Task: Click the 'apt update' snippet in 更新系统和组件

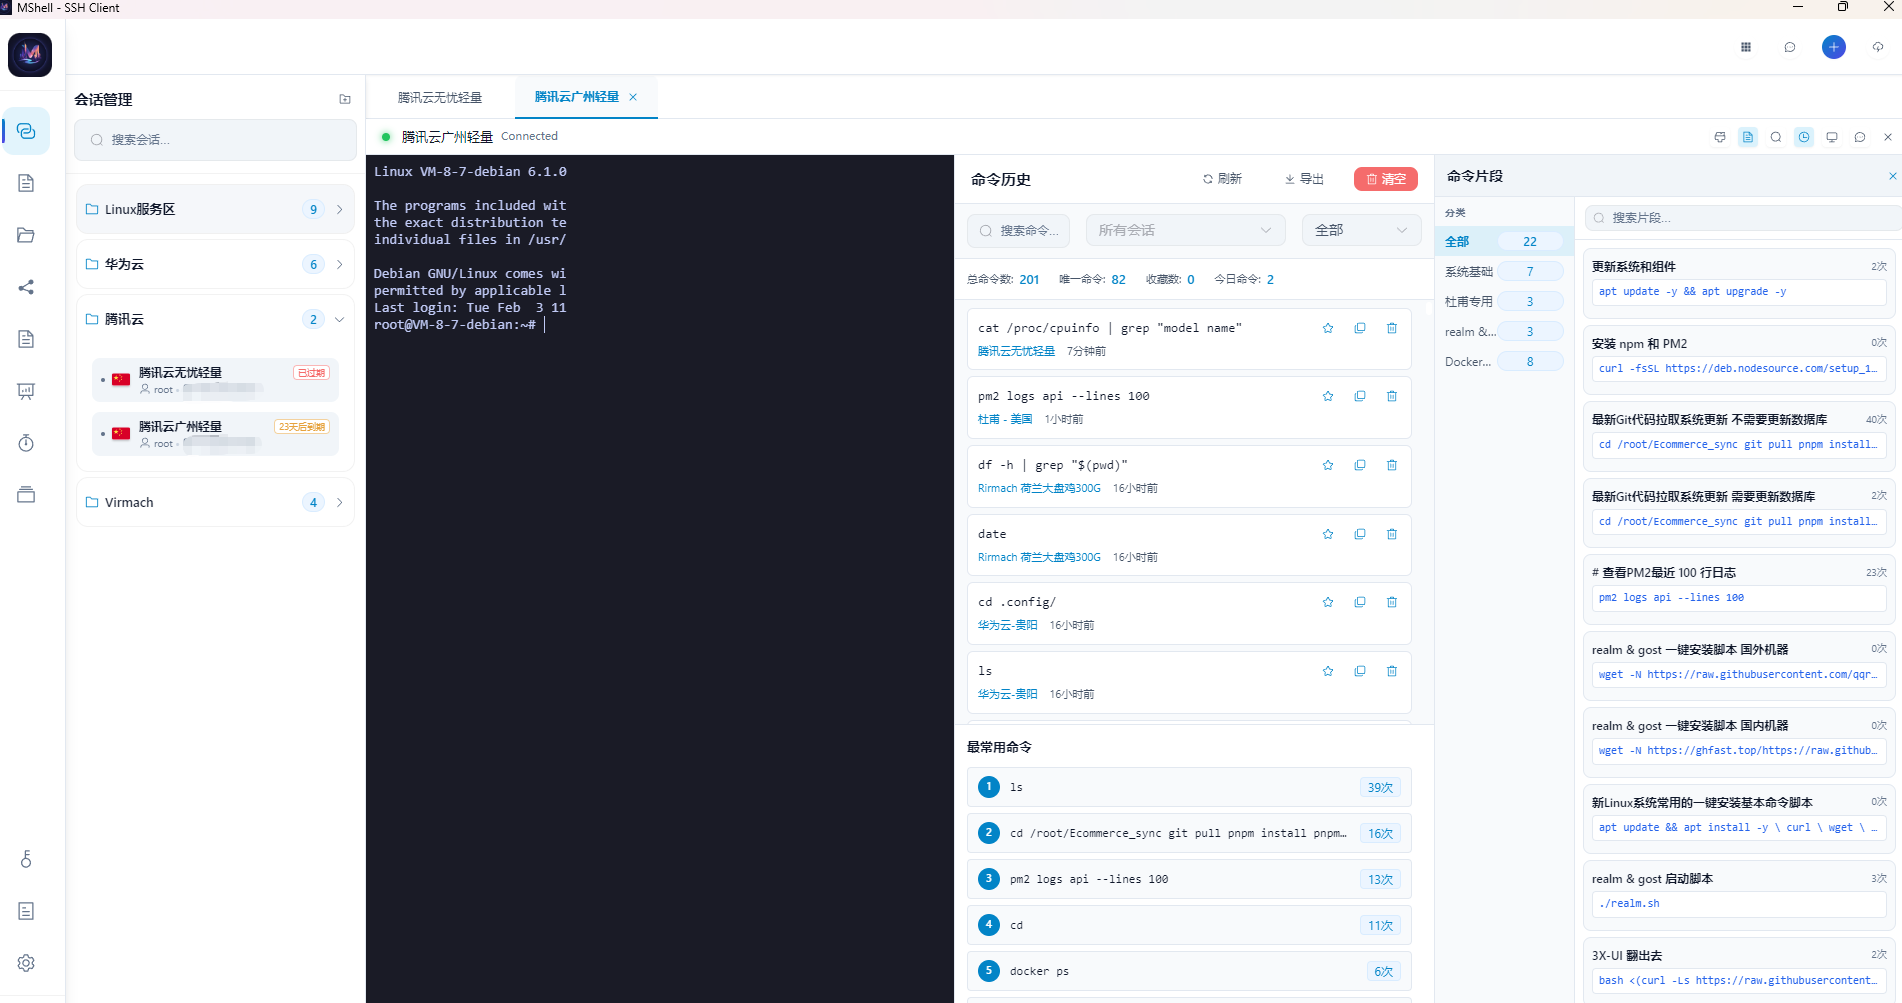Action: click(x=1738, y=291)
